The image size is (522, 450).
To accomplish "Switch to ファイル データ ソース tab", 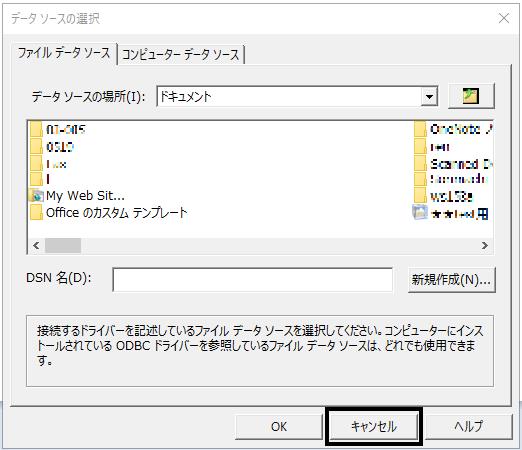I will pyautogui.click(x=64, y=53).
